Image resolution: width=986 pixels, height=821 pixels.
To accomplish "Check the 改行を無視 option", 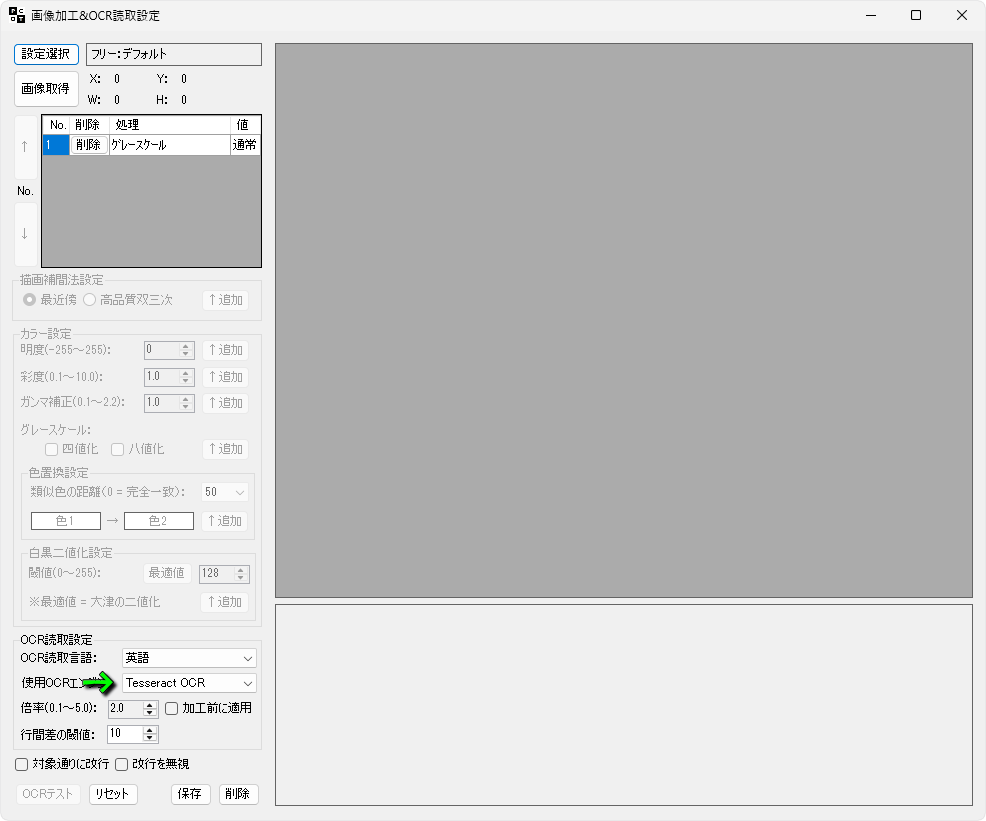I will click(x=122, y=764).
